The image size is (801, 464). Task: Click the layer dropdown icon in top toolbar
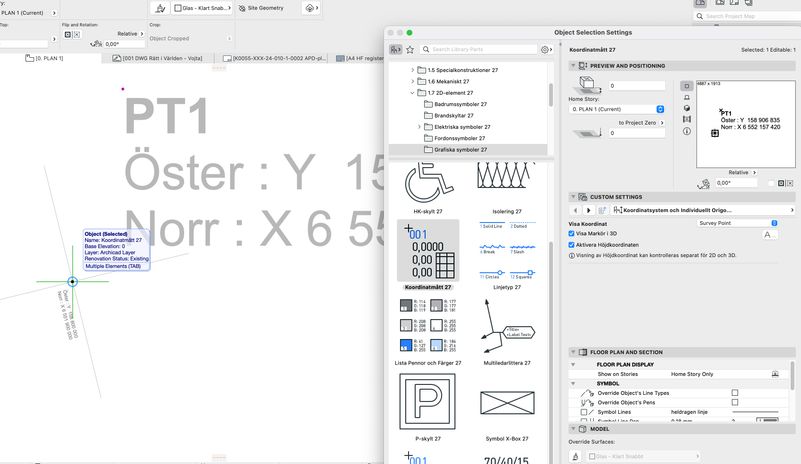point(311,8)
